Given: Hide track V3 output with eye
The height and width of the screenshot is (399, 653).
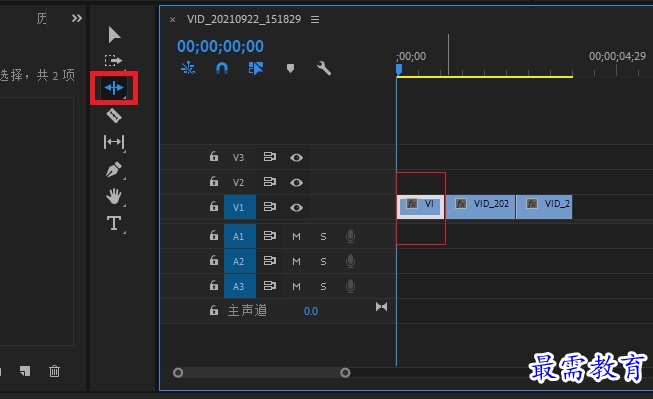Looking at the screenshot, I should coord(297,157).
